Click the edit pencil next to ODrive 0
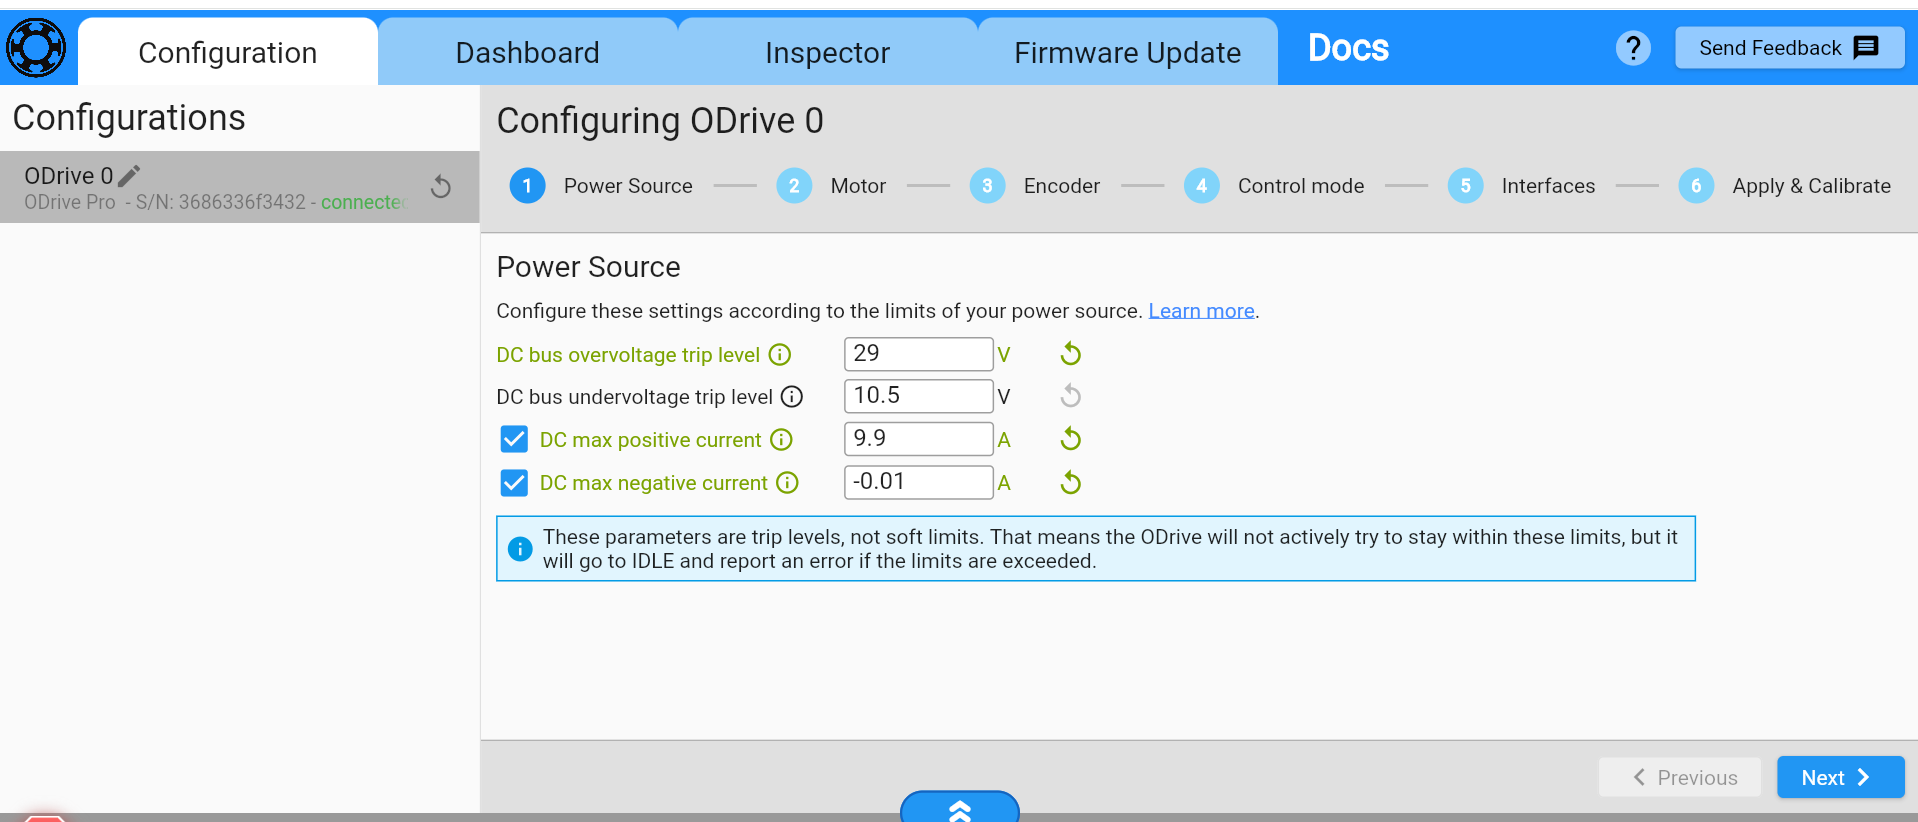Screen dimensions: 1918x822 click(x=129, y=176)
